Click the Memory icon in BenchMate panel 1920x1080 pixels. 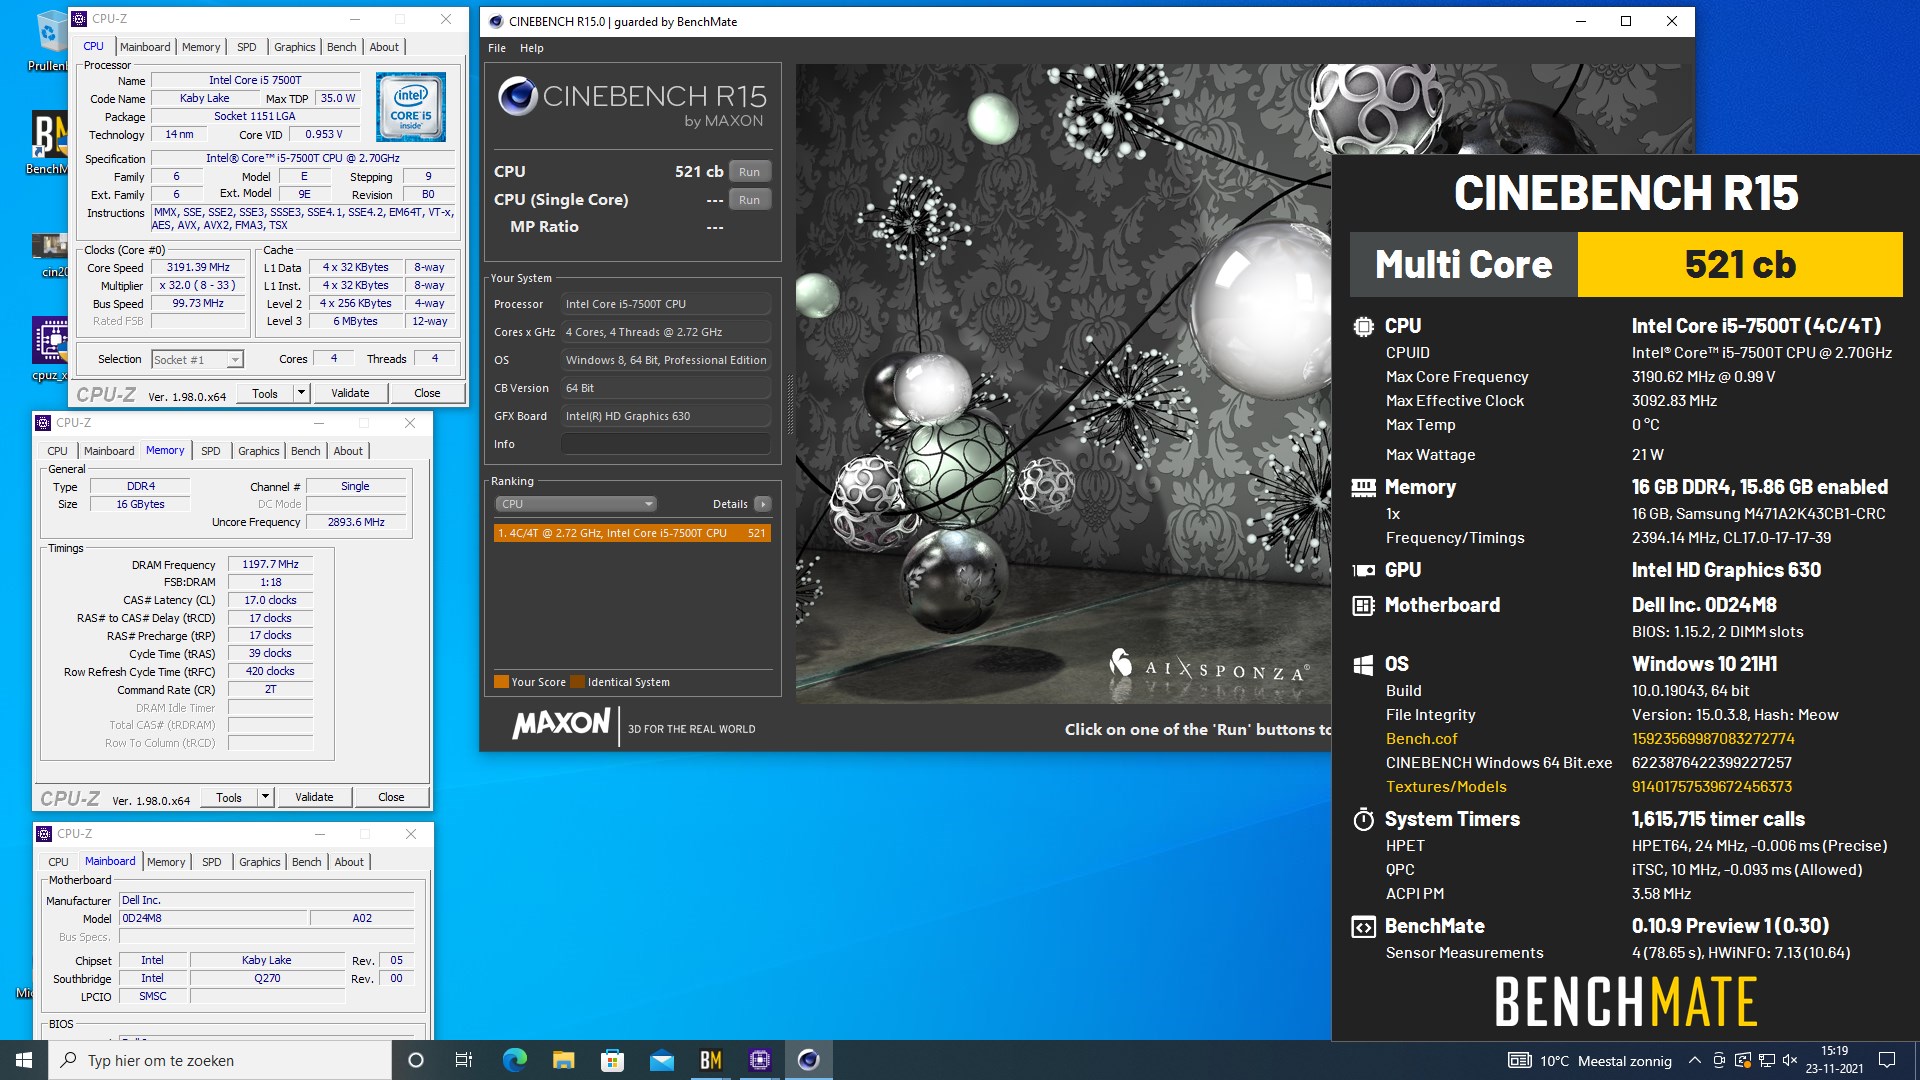(x=1363, y=487)
